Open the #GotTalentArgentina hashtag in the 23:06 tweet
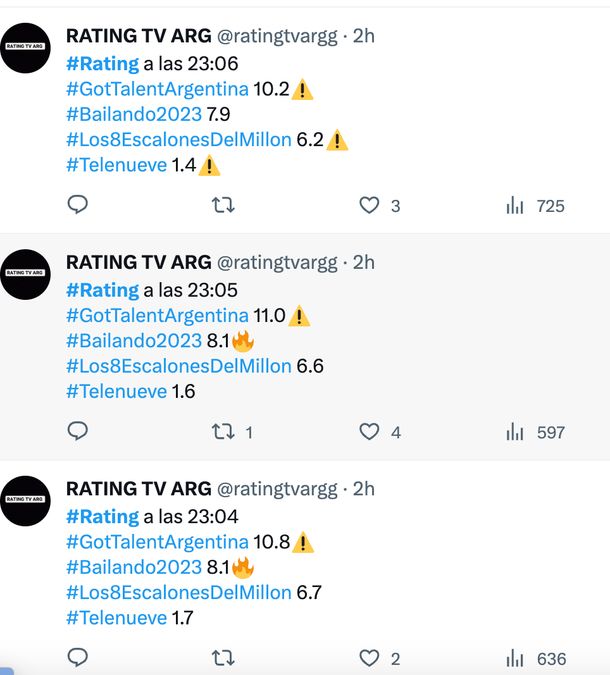 coord(157,89)
